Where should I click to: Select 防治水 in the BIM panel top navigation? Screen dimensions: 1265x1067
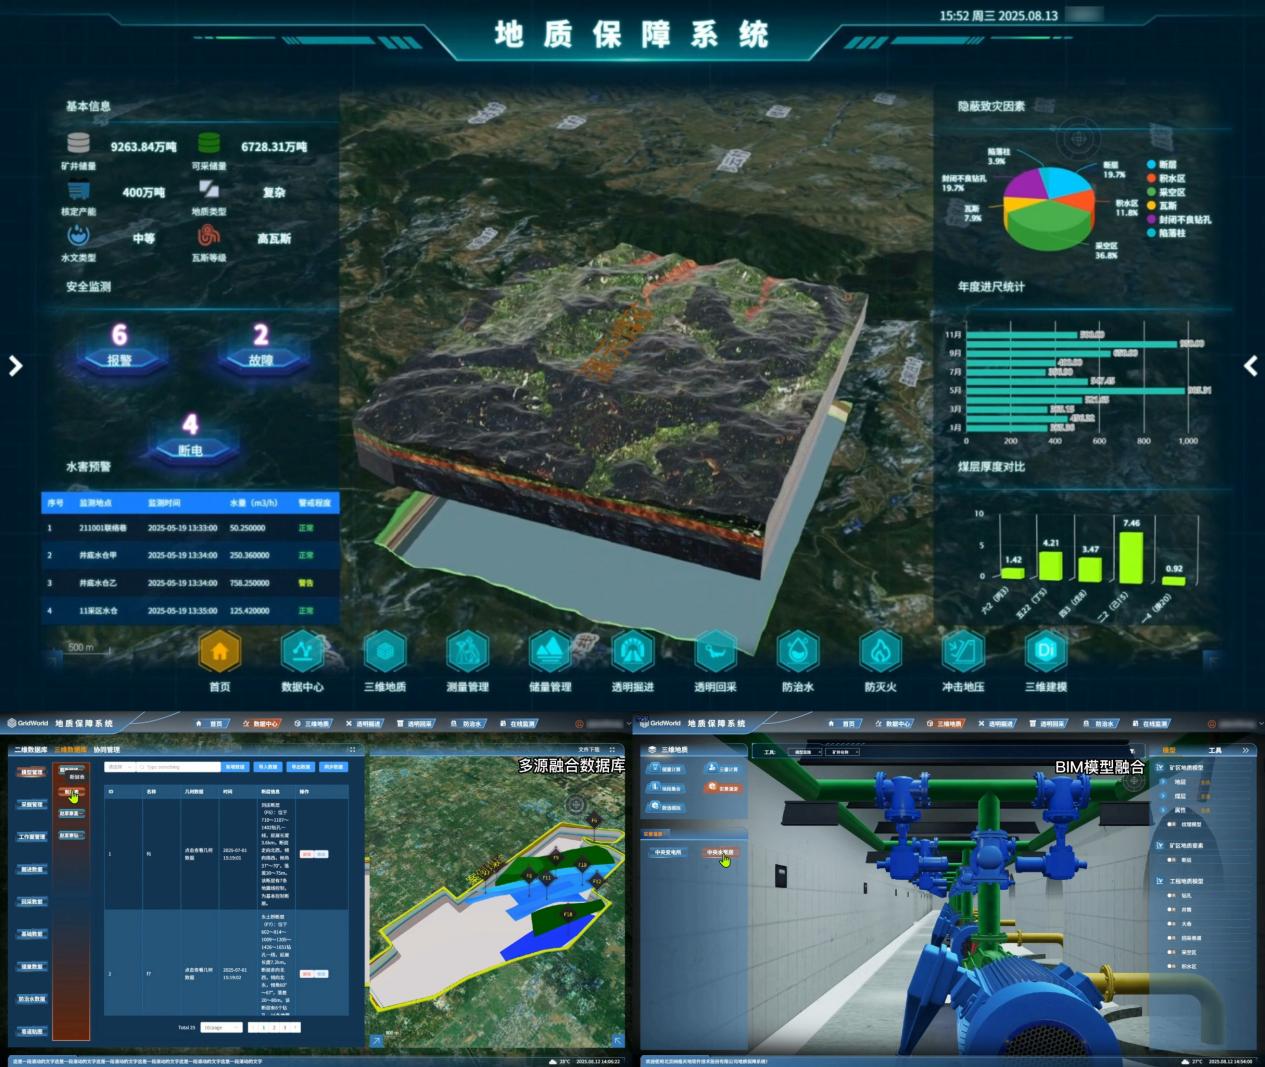(1100, 723)
